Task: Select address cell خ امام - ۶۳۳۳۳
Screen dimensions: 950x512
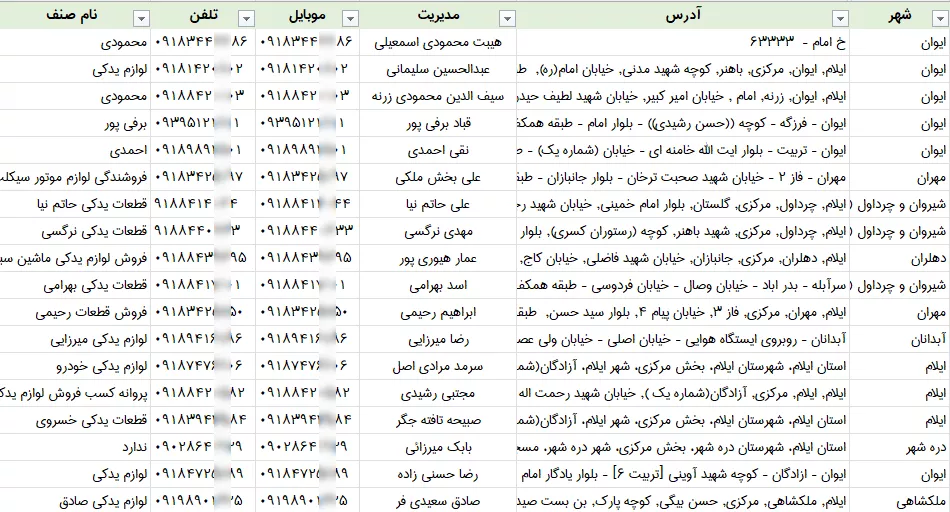Action: click(x=683, y=42)
